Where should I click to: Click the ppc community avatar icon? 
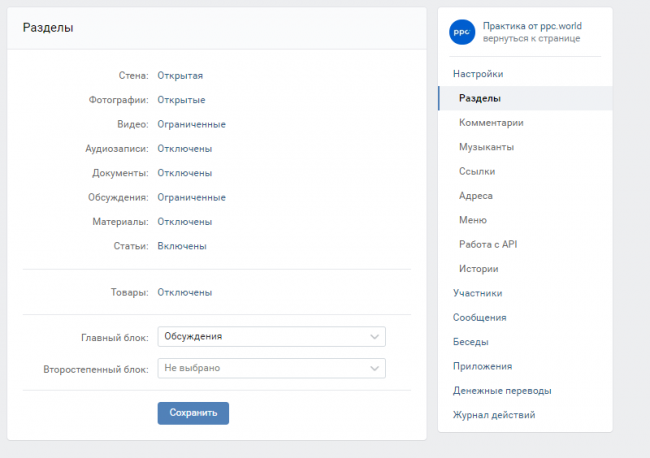[x=461, y=31]
